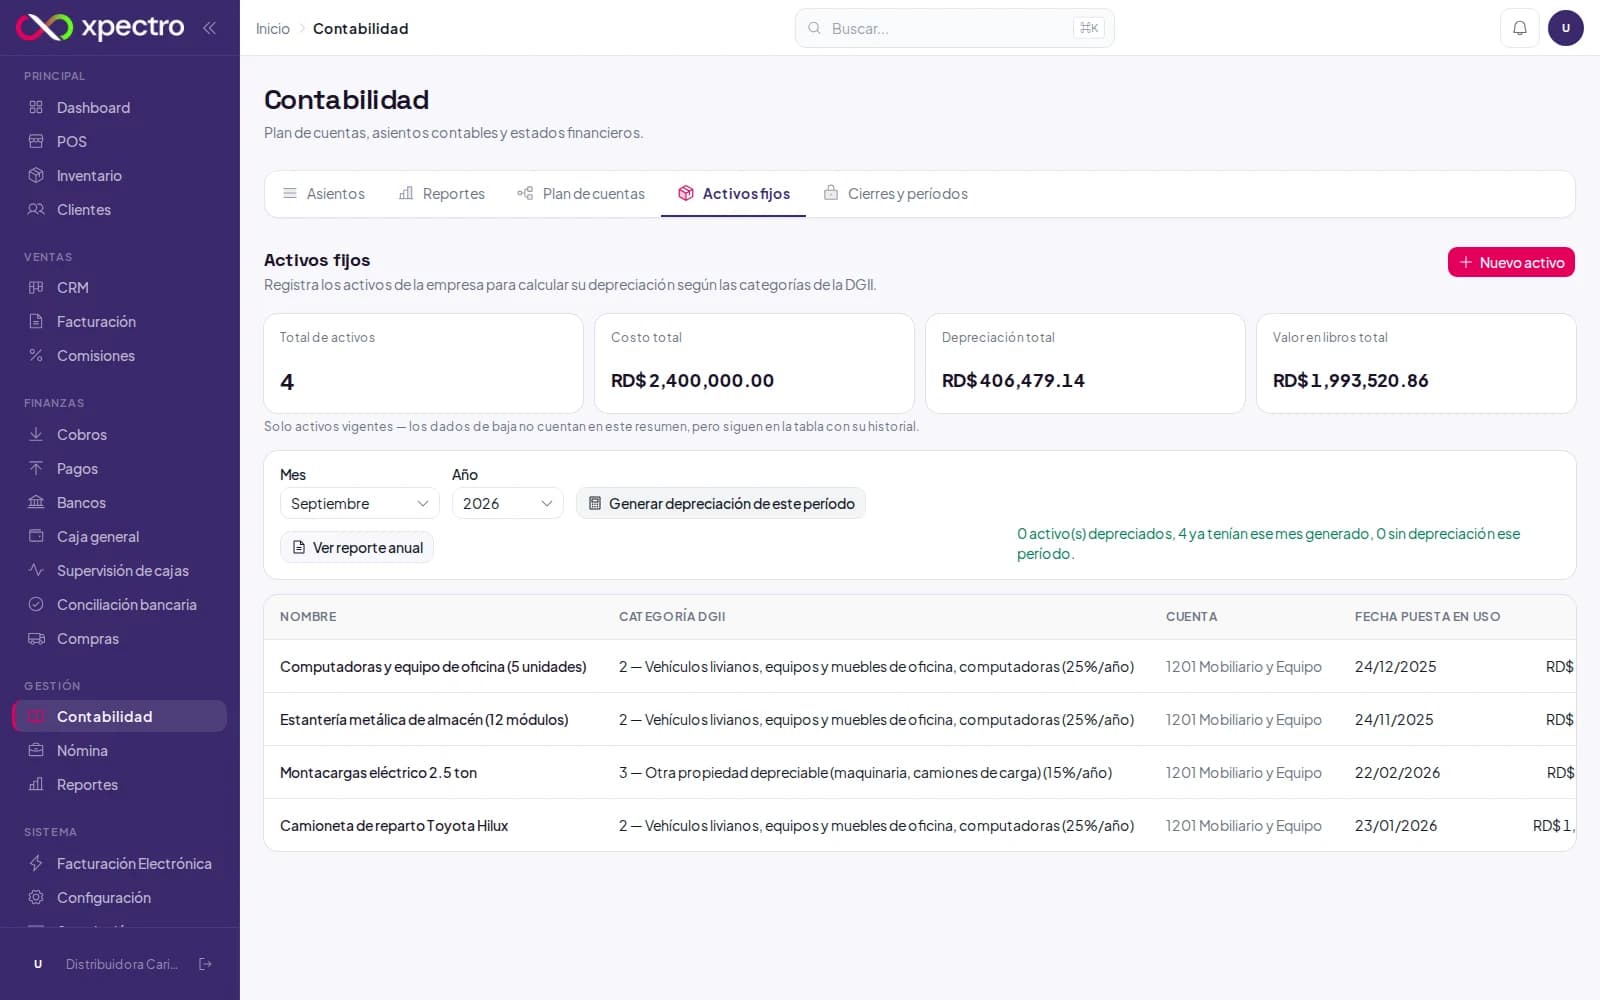The width and height of the screenshot is (1600, 1000).
Task: Click the Nuevo activo button
Action: pyautogui.click(x=1511, y=262)
